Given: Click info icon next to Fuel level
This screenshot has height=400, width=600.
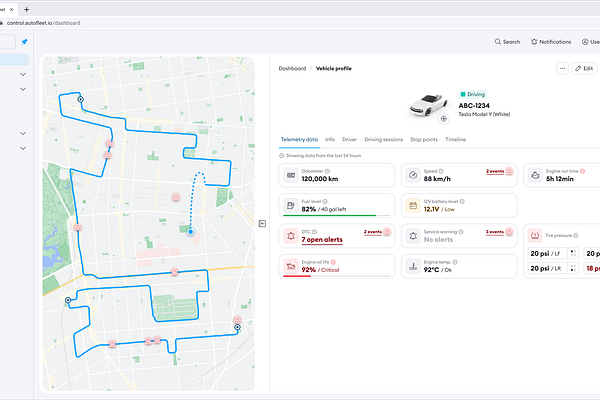Looking at the screenshot, I should tap(325, 201).
